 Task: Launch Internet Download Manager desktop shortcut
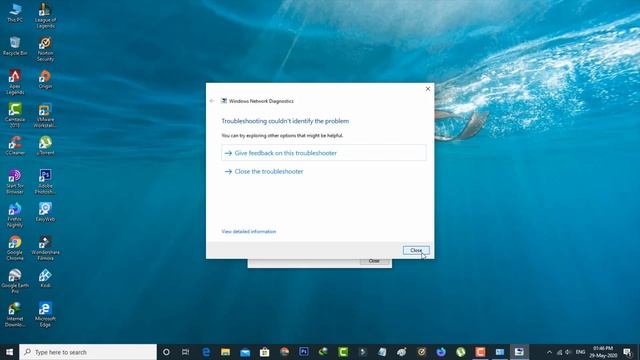tap(15, 315)
